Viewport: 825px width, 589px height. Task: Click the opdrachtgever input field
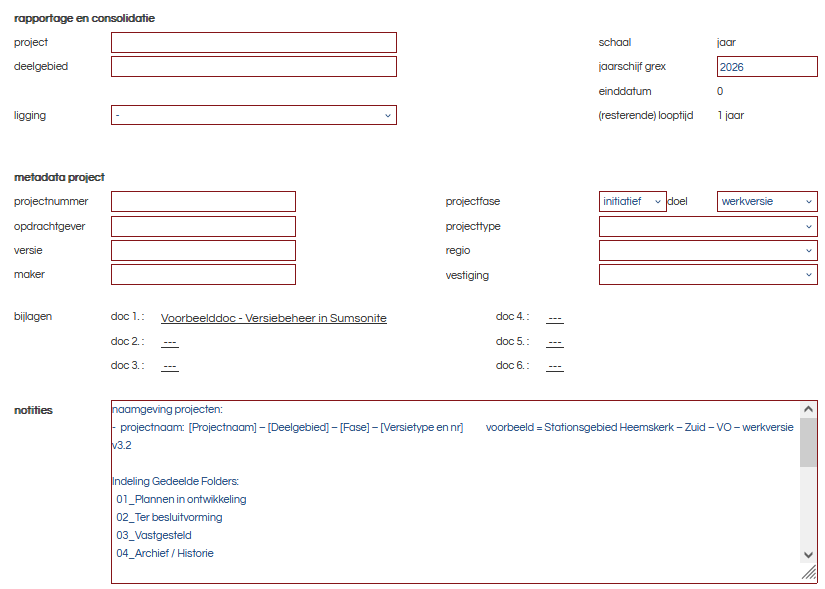coord(202,226)
